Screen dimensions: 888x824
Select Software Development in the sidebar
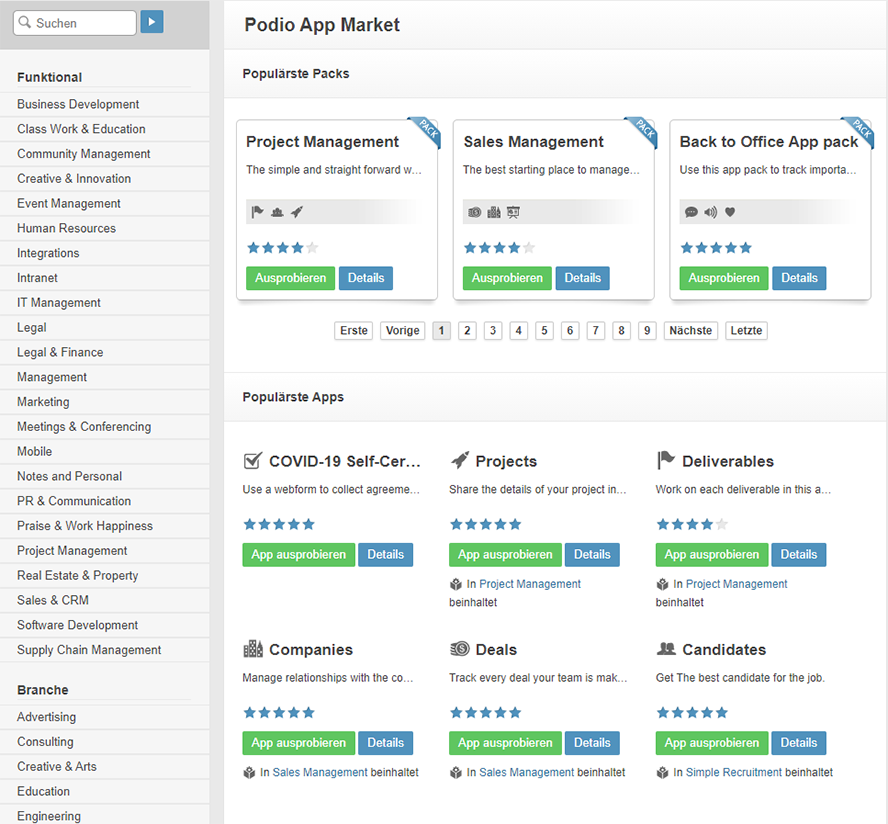[x=77, y=625]
